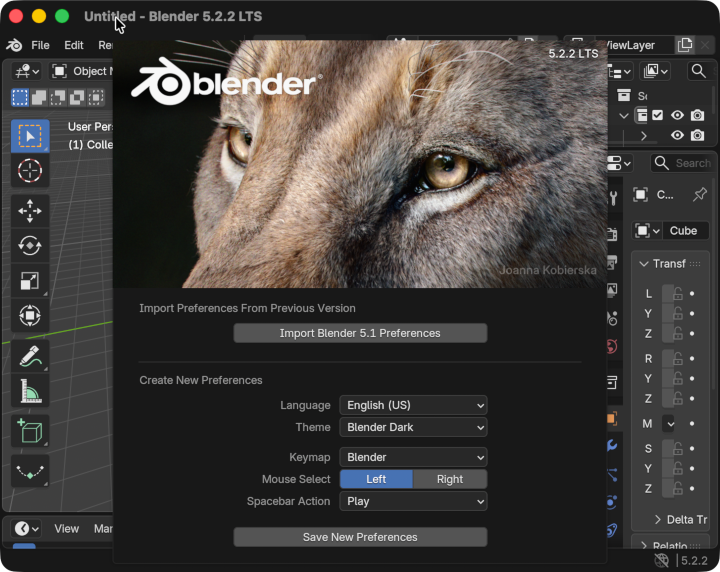Set selection mode to Subtract
The width and height of the screenshot is (720, 572).
coord(58,97)
